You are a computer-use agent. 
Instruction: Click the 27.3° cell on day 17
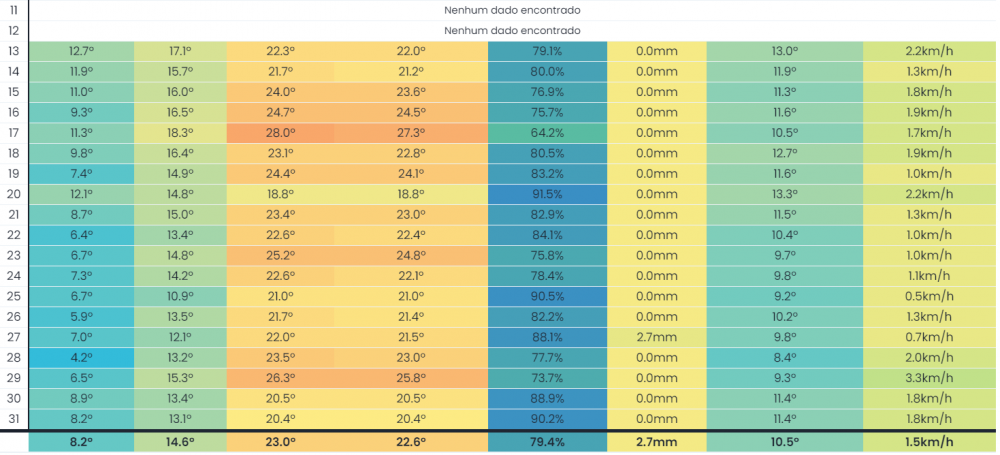click(411, 133)
